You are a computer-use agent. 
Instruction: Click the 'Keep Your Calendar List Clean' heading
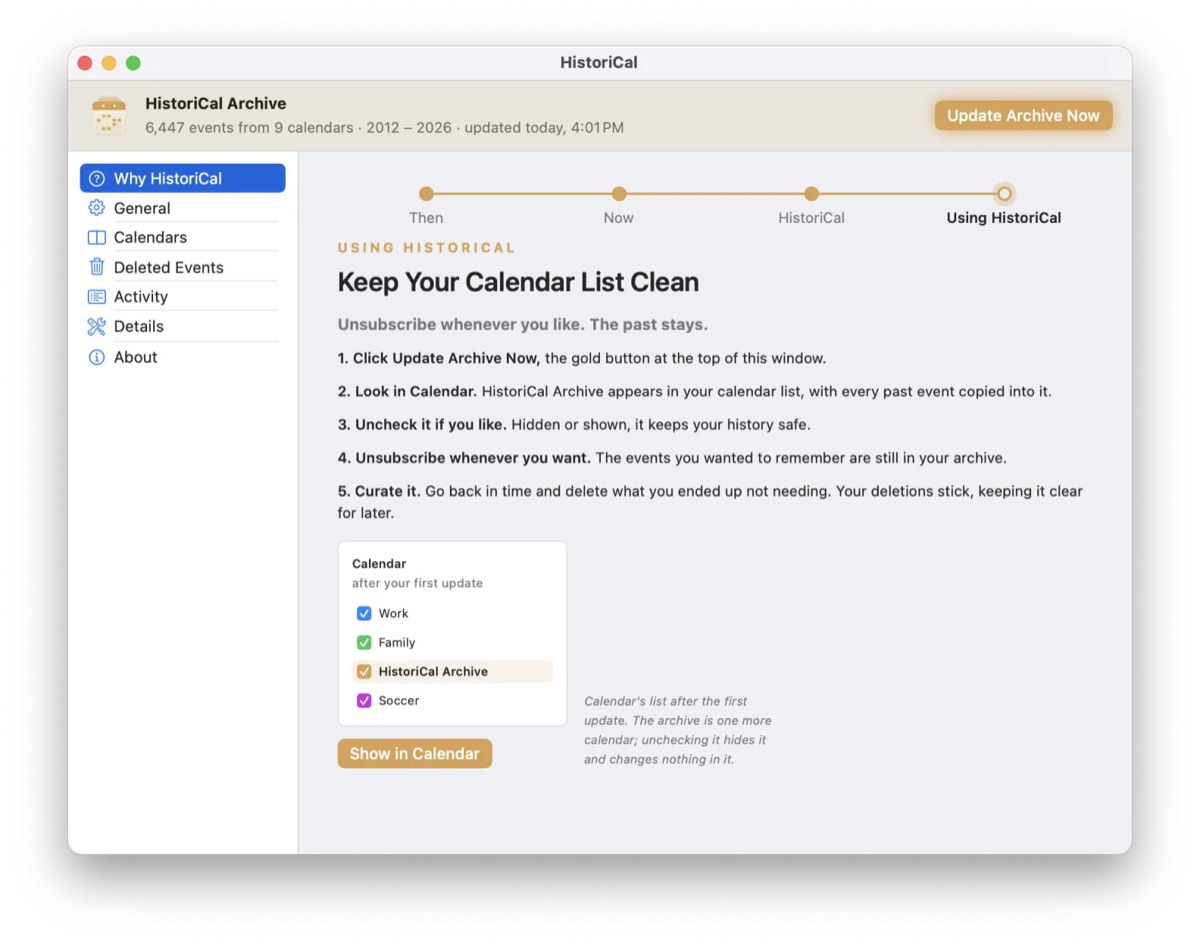518,282
